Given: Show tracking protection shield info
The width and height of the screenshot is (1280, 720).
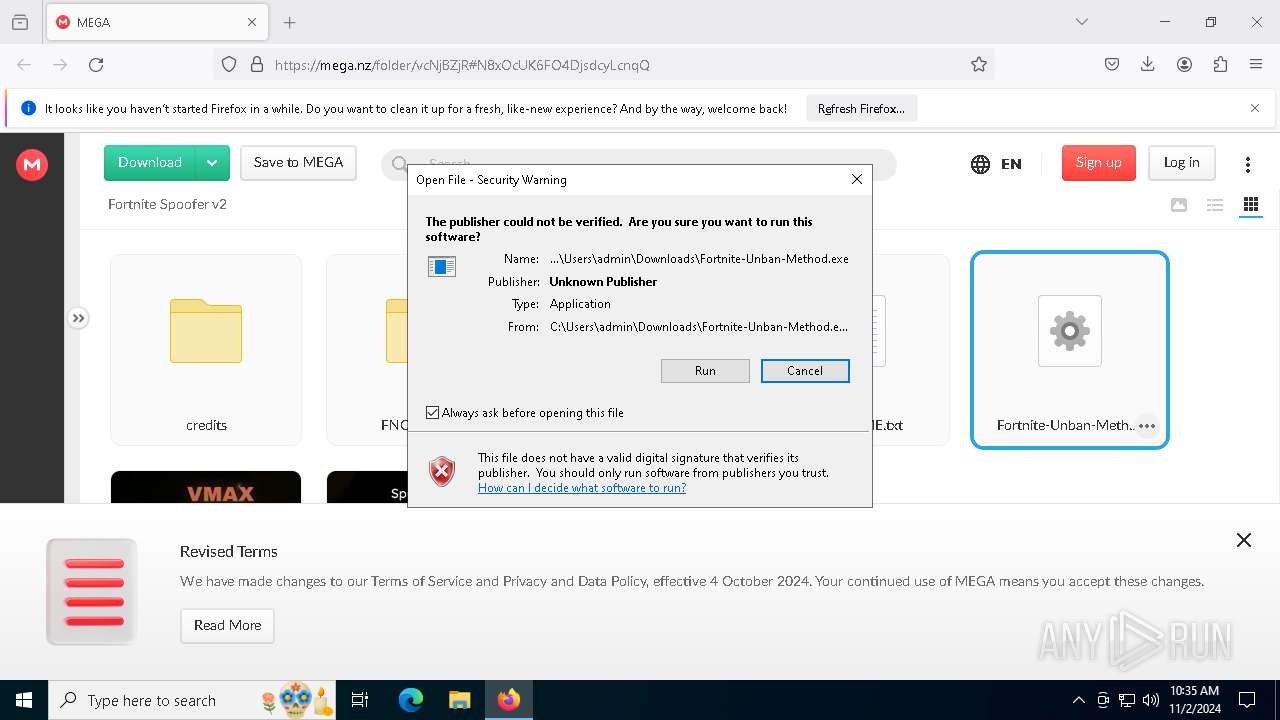Looking at the screenshot, I should pos(229,65).
